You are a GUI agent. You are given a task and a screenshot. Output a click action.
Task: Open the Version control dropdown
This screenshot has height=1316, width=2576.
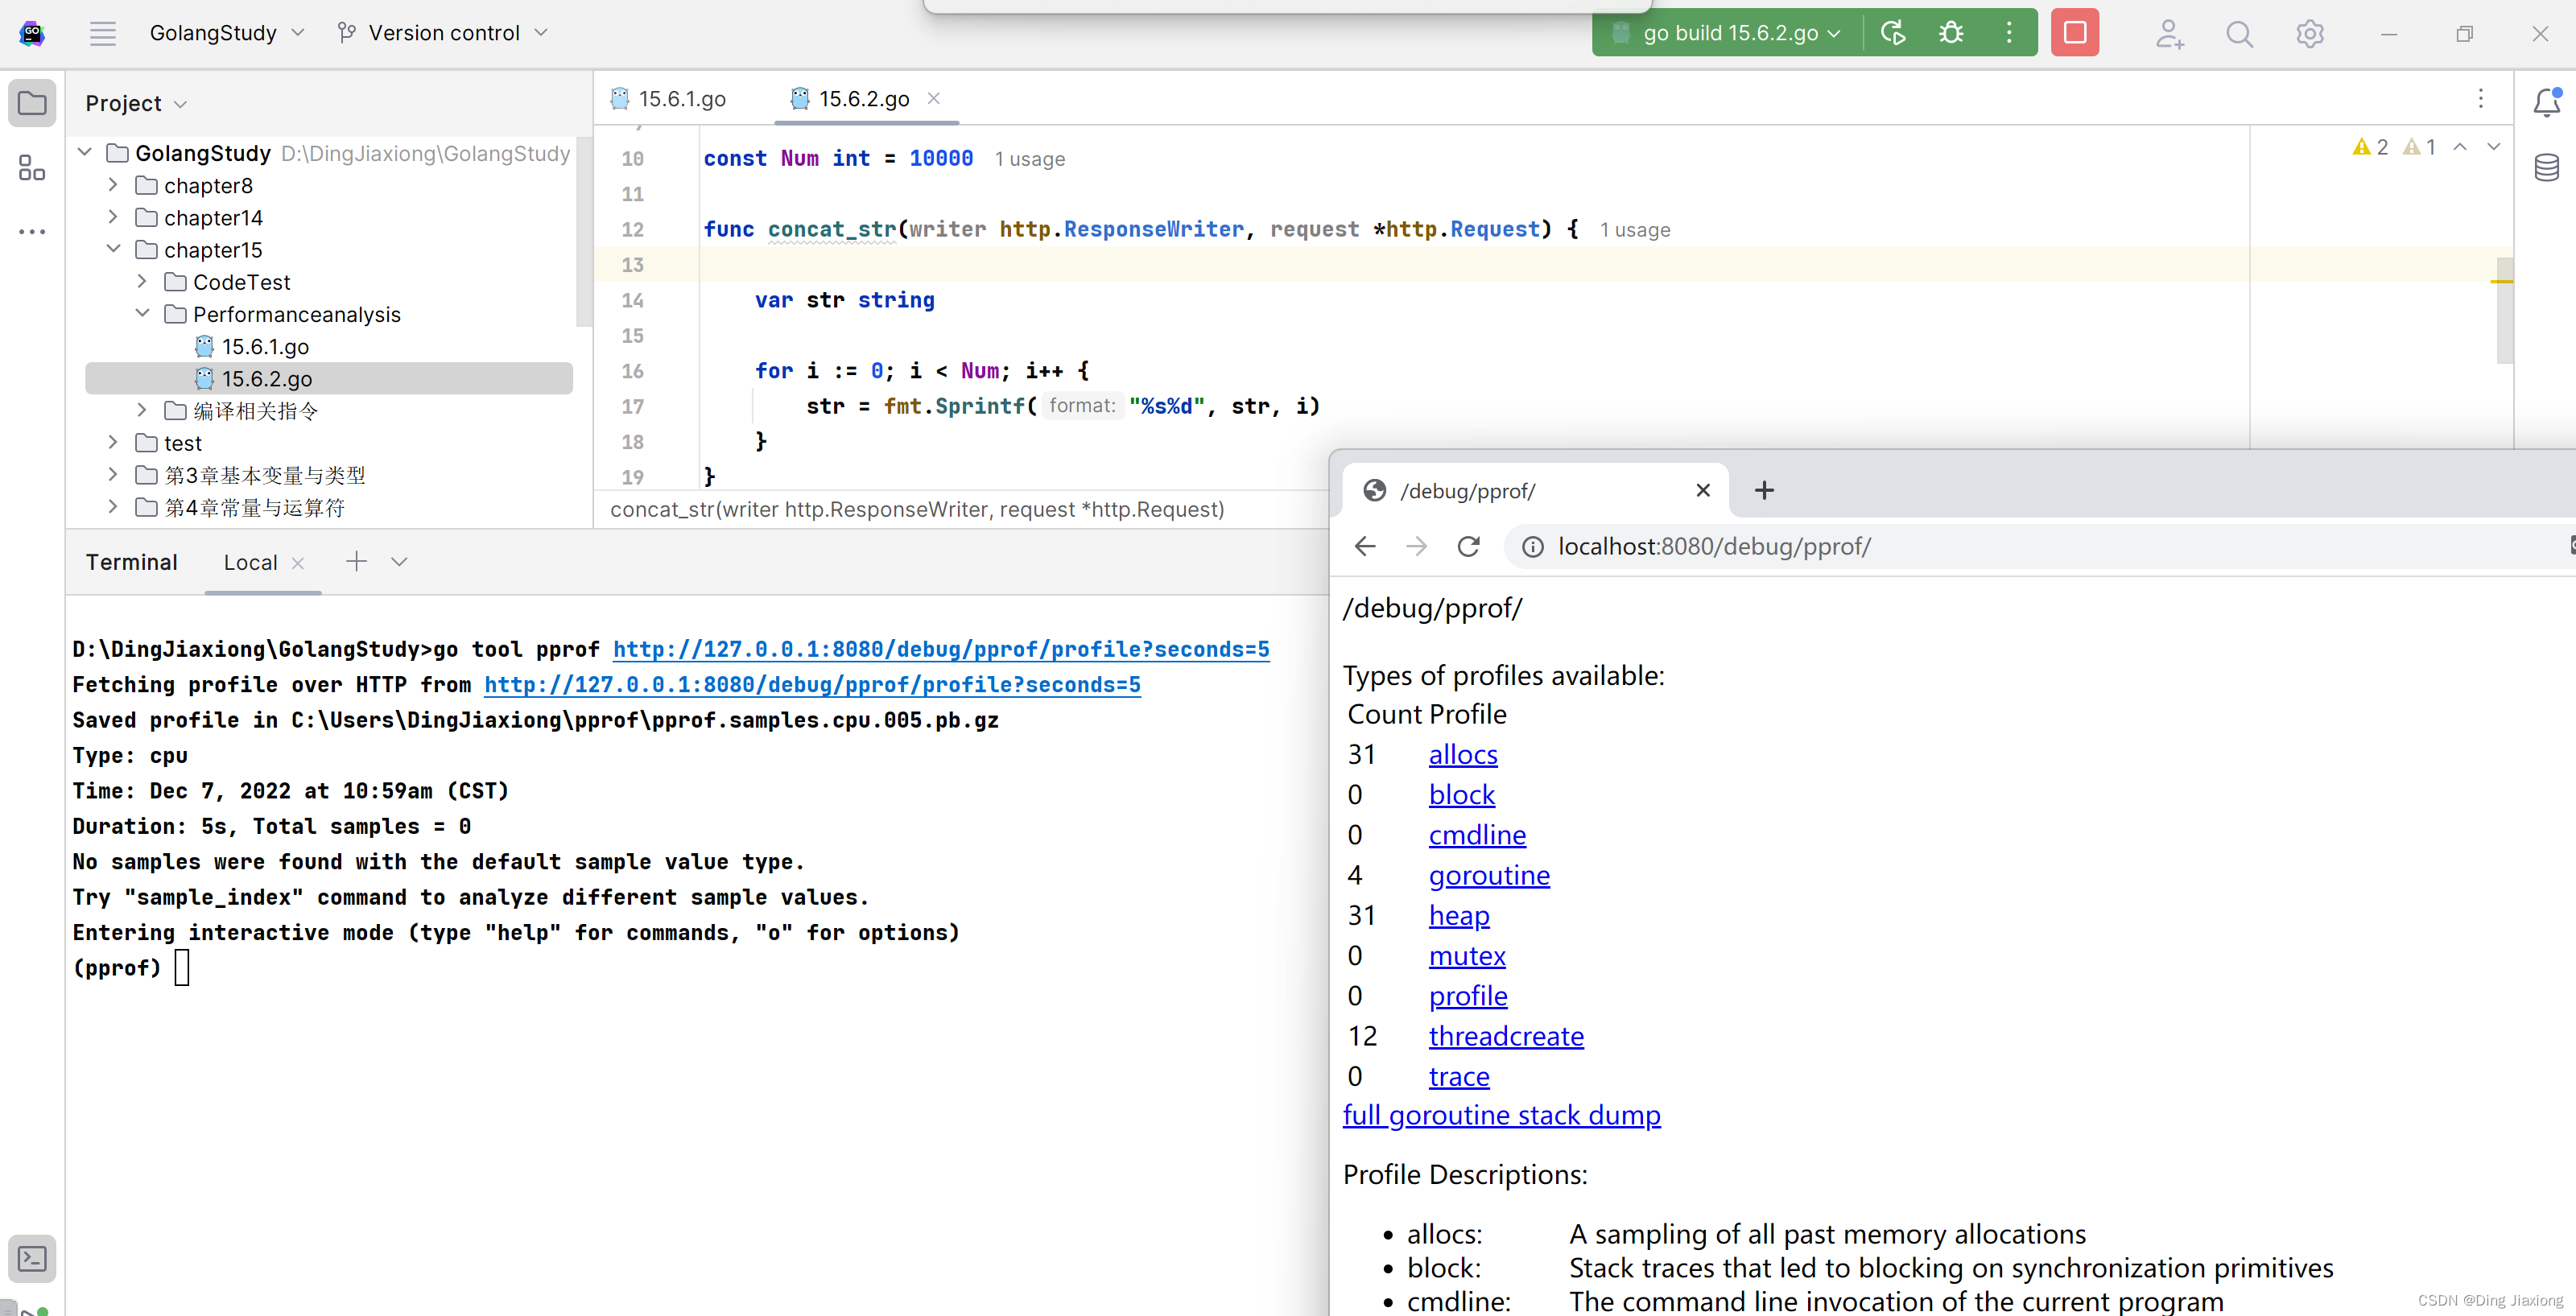[443, 33]
